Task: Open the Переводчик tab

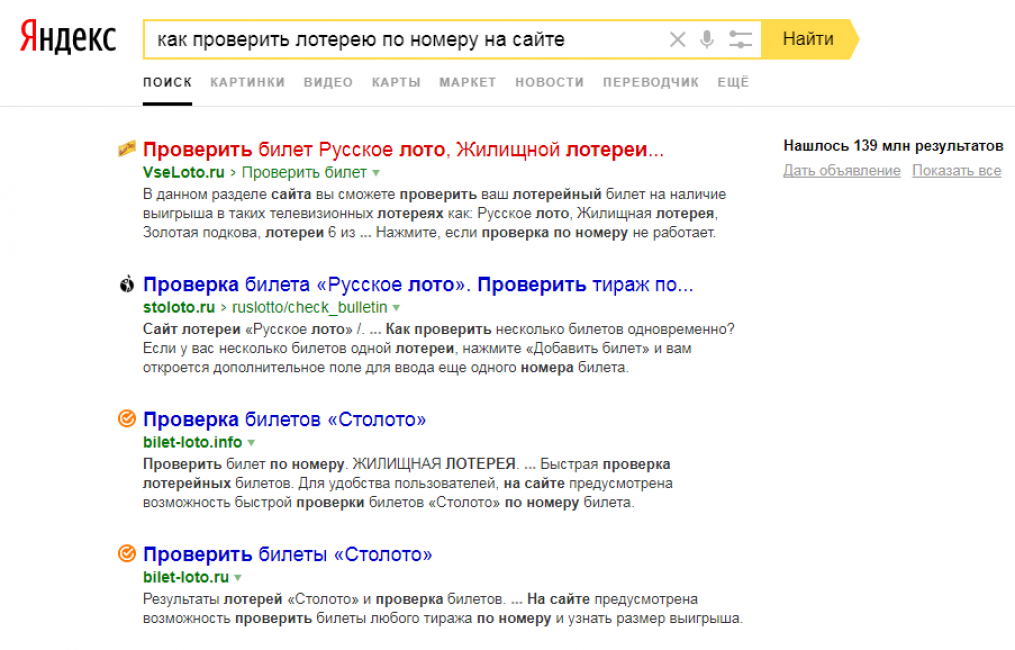Action: pyautogui.click(x=651, y=82)
